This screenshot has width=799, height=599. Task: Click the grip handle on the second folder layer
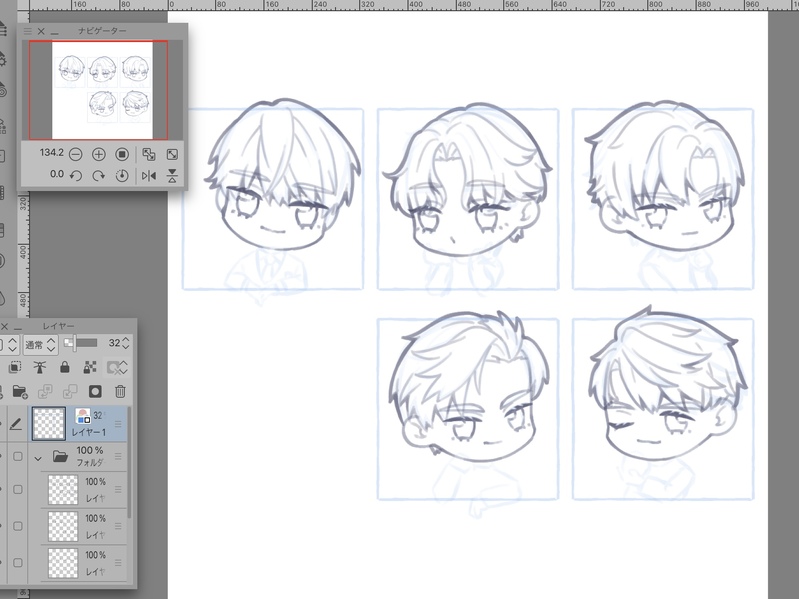(118, 526)
